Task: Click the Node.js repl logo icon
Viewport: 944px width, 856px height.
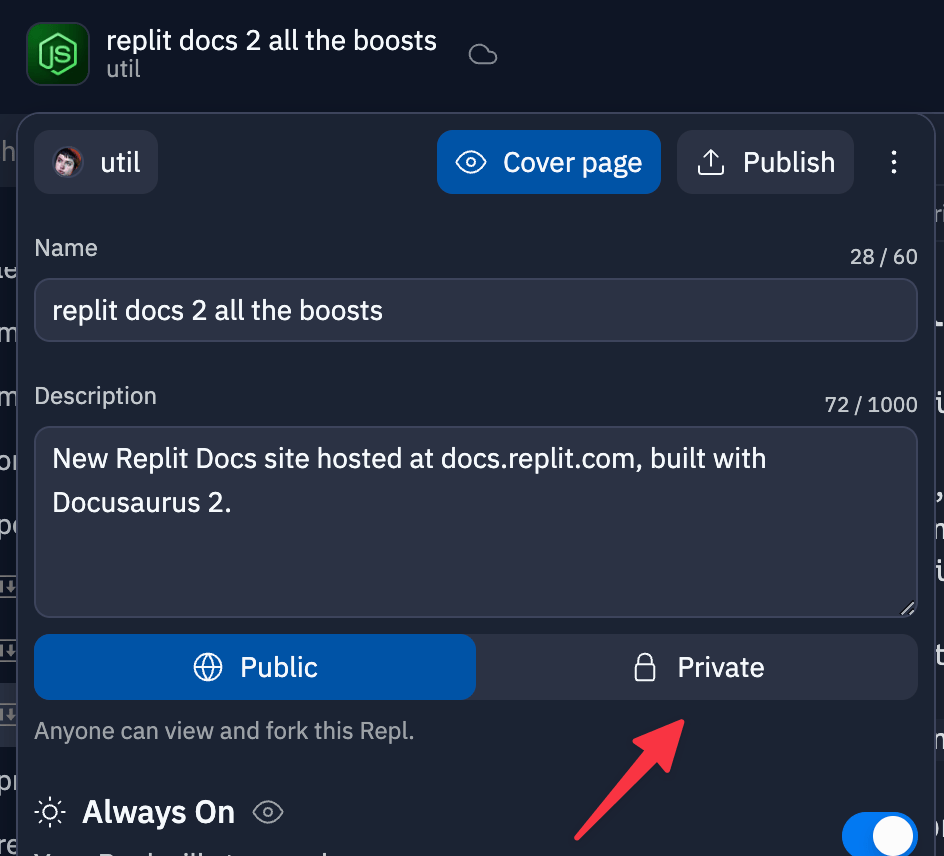Action: [x=58, y=54]
